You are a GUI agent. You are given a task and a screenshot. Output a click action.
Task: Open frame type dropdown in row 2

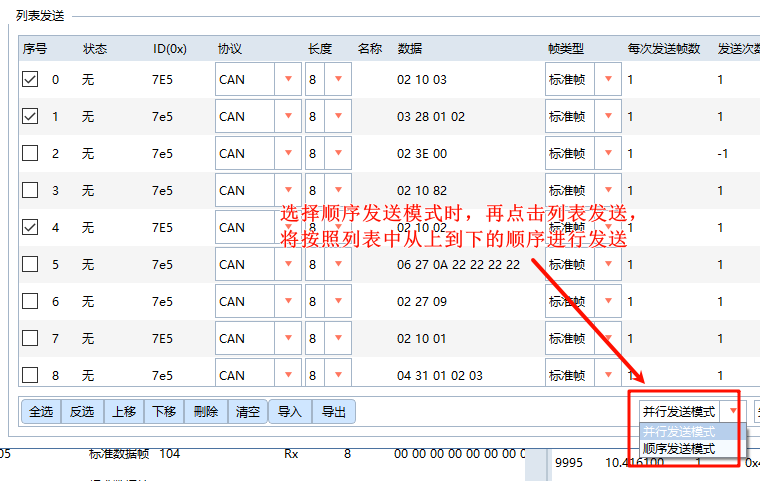tap(608, 153)
